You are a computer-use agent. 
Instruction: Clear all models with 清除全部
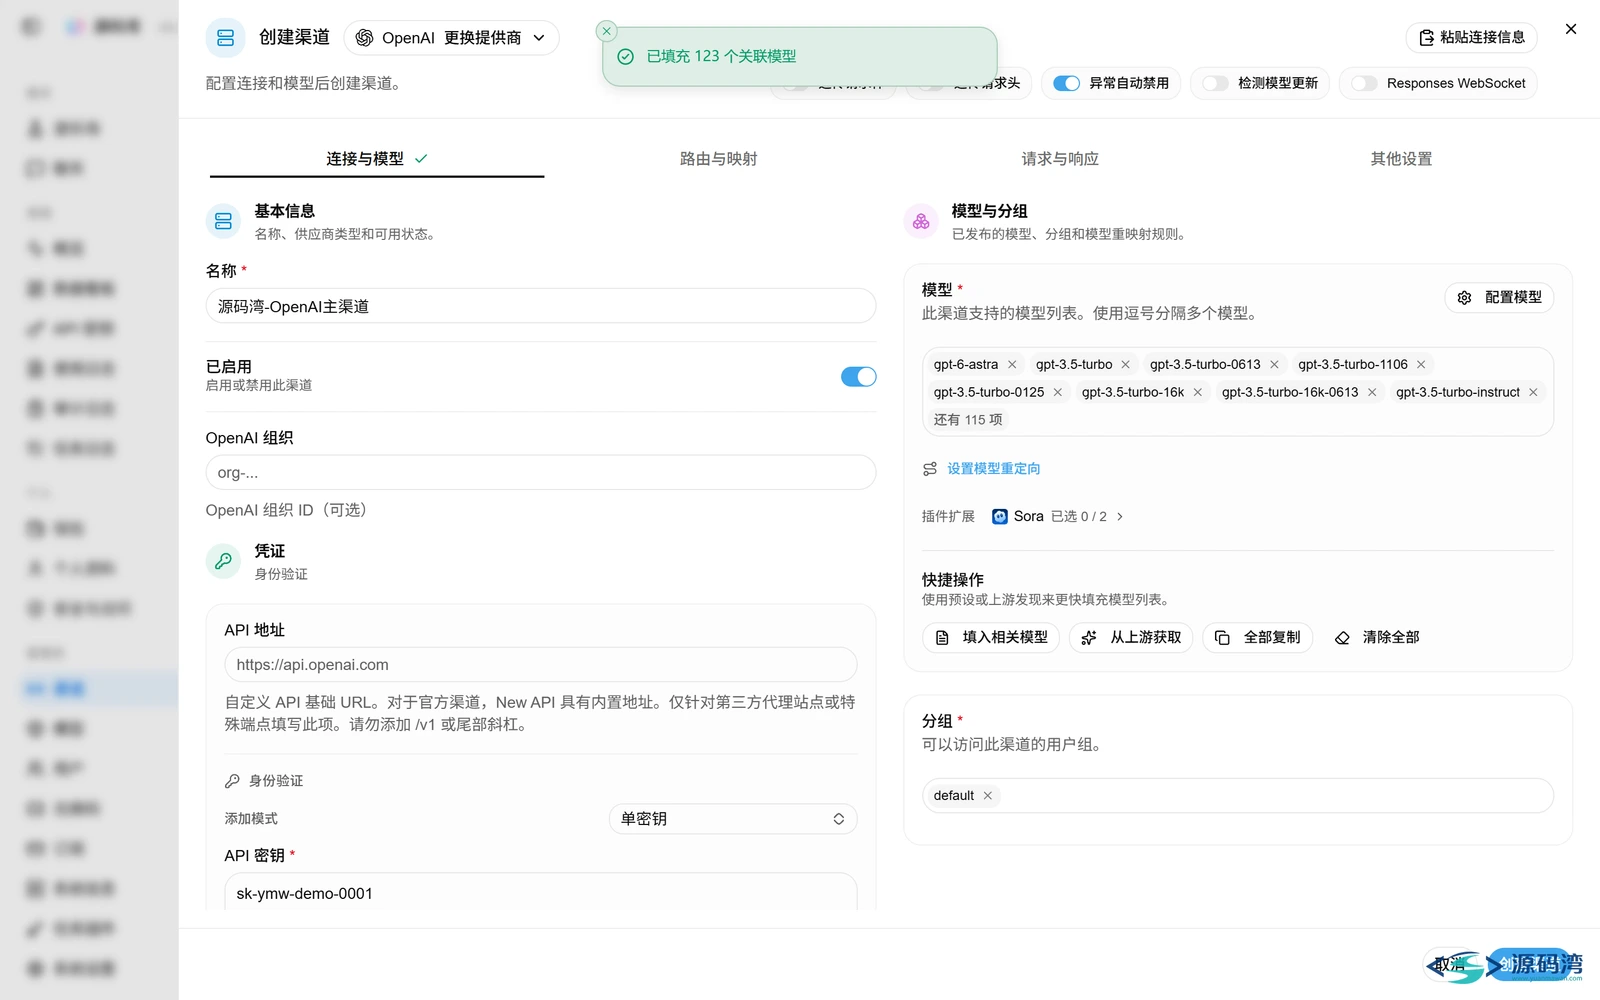coord(1376,638)
